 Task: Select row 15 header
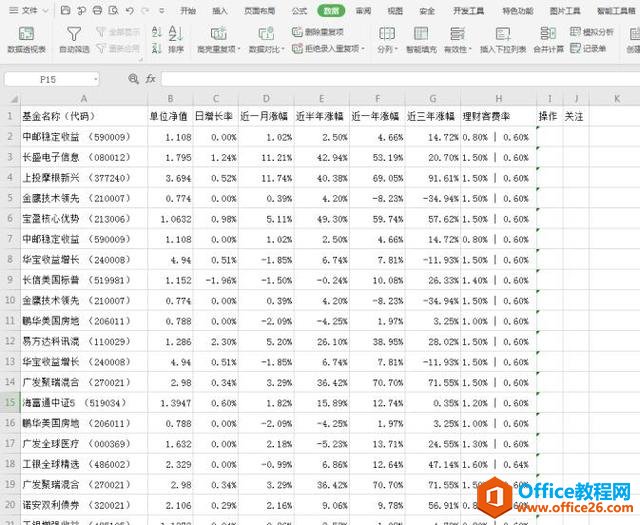click(x=10, y=403)
